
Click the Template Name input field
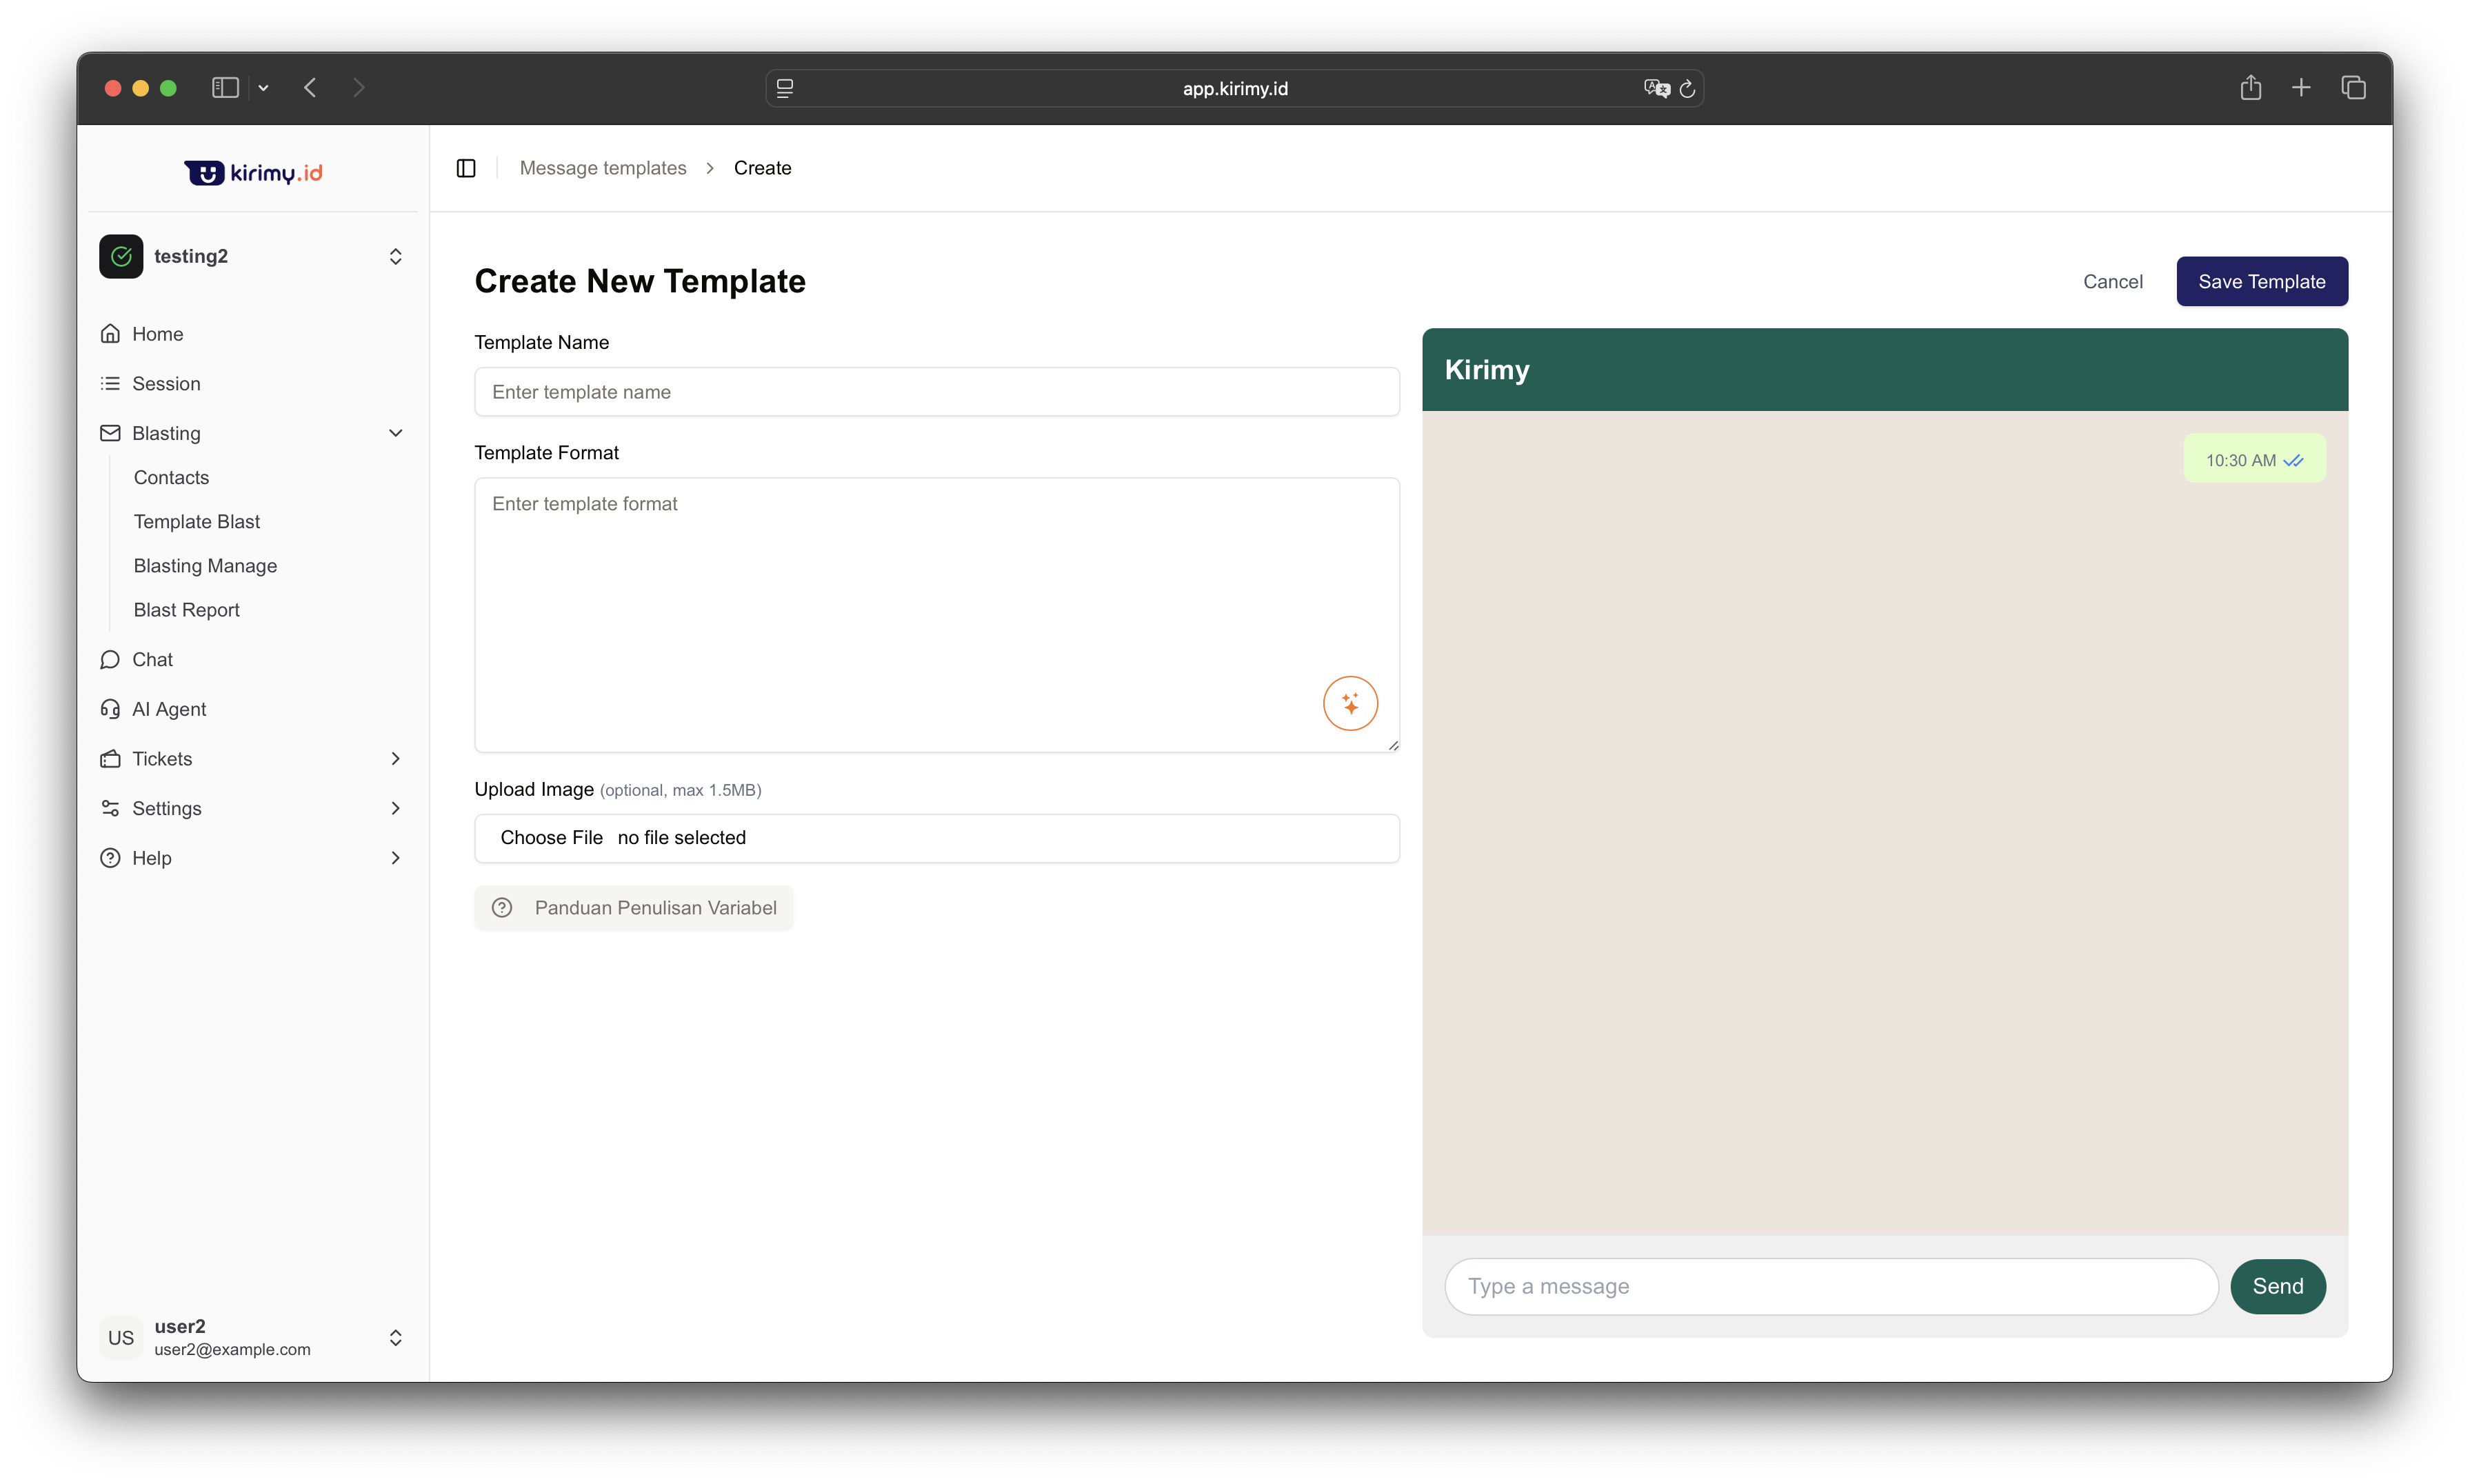coord(936,392)
